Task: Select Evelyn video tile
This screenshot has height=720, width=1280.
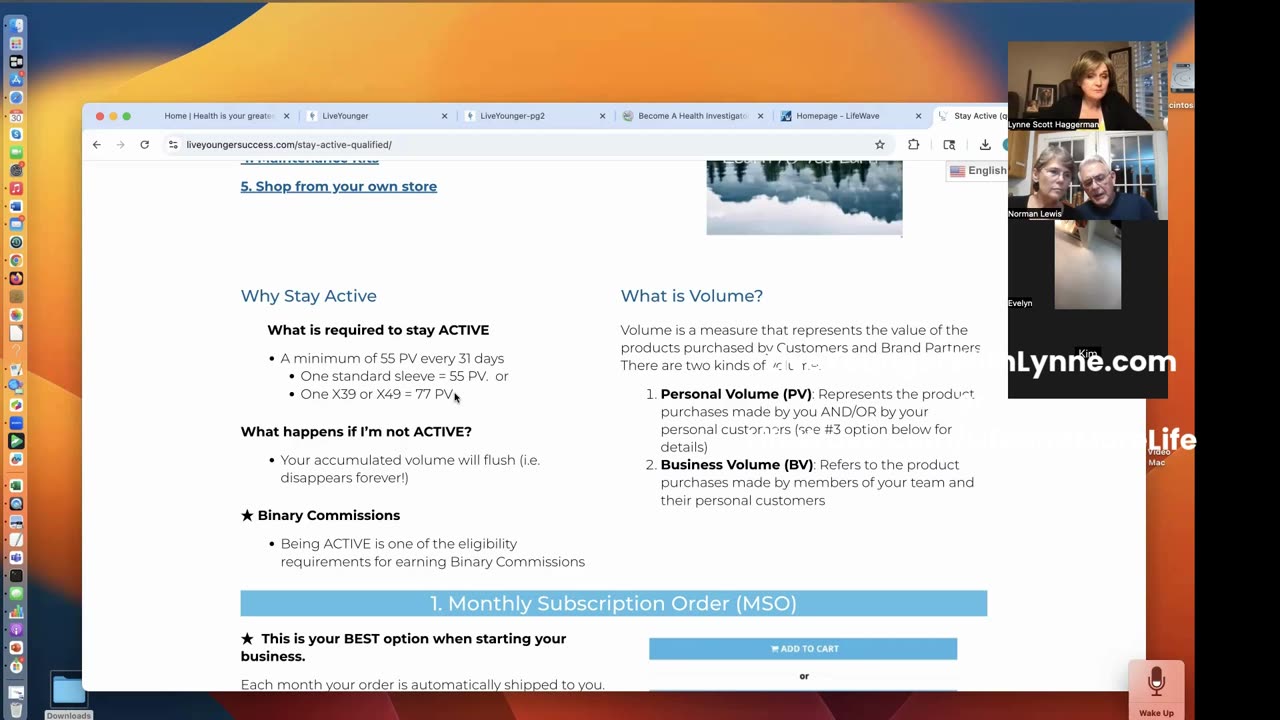Action: tap(1087, 265)
